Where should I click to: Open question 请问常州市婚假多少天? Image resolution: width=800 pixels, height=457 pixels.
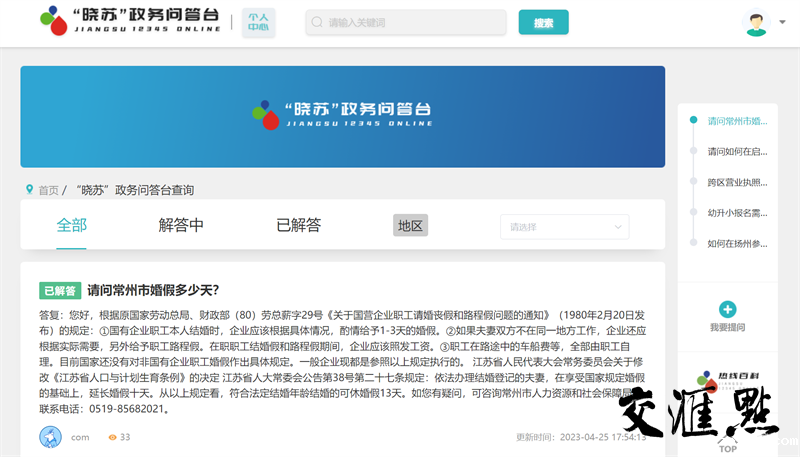point(153,291)
